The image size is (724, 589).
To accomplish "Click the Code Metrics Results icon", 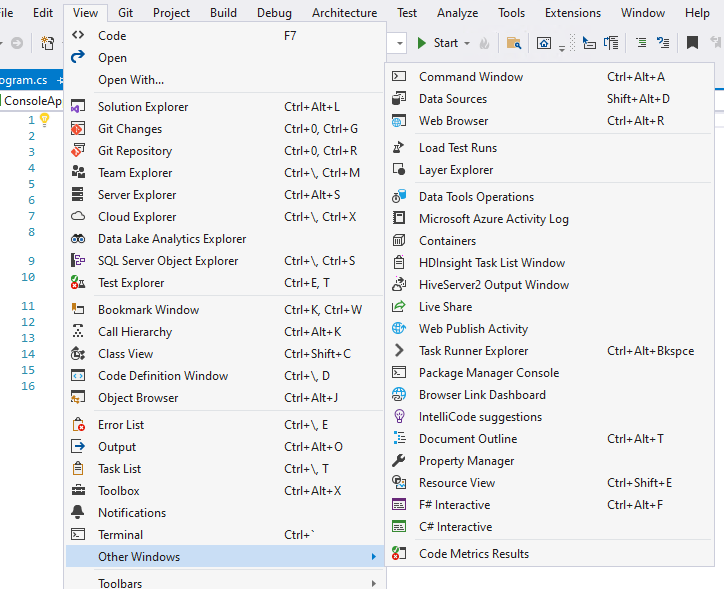I will 399,553.
